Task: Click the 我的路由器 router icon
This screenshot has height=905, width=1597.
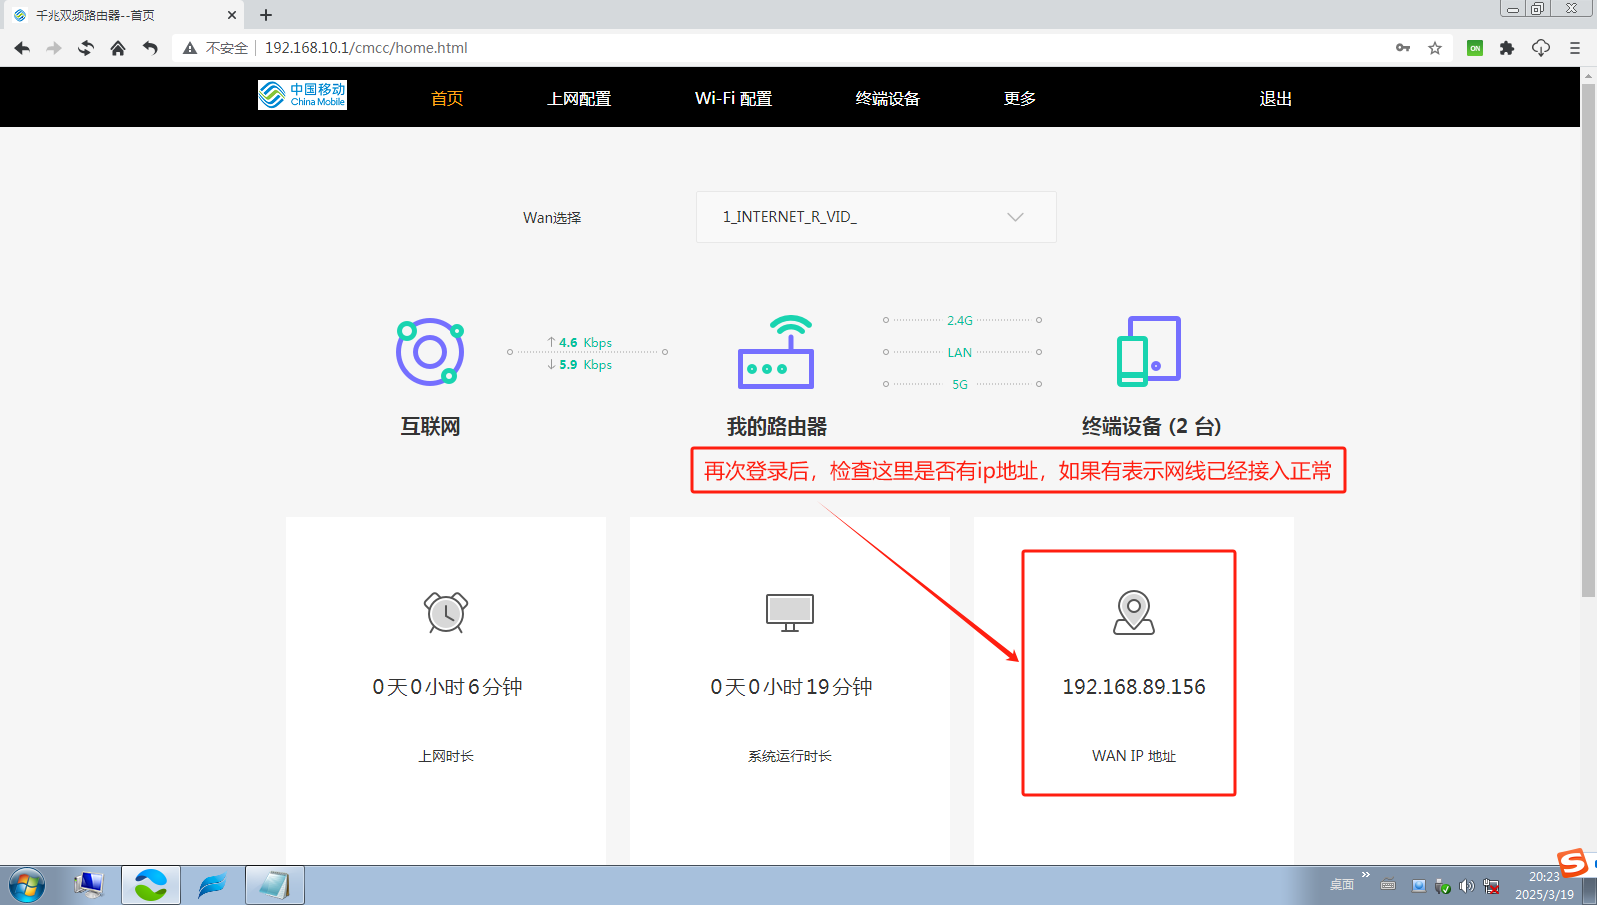Action: pyautogui.click(x=776, y=352)
